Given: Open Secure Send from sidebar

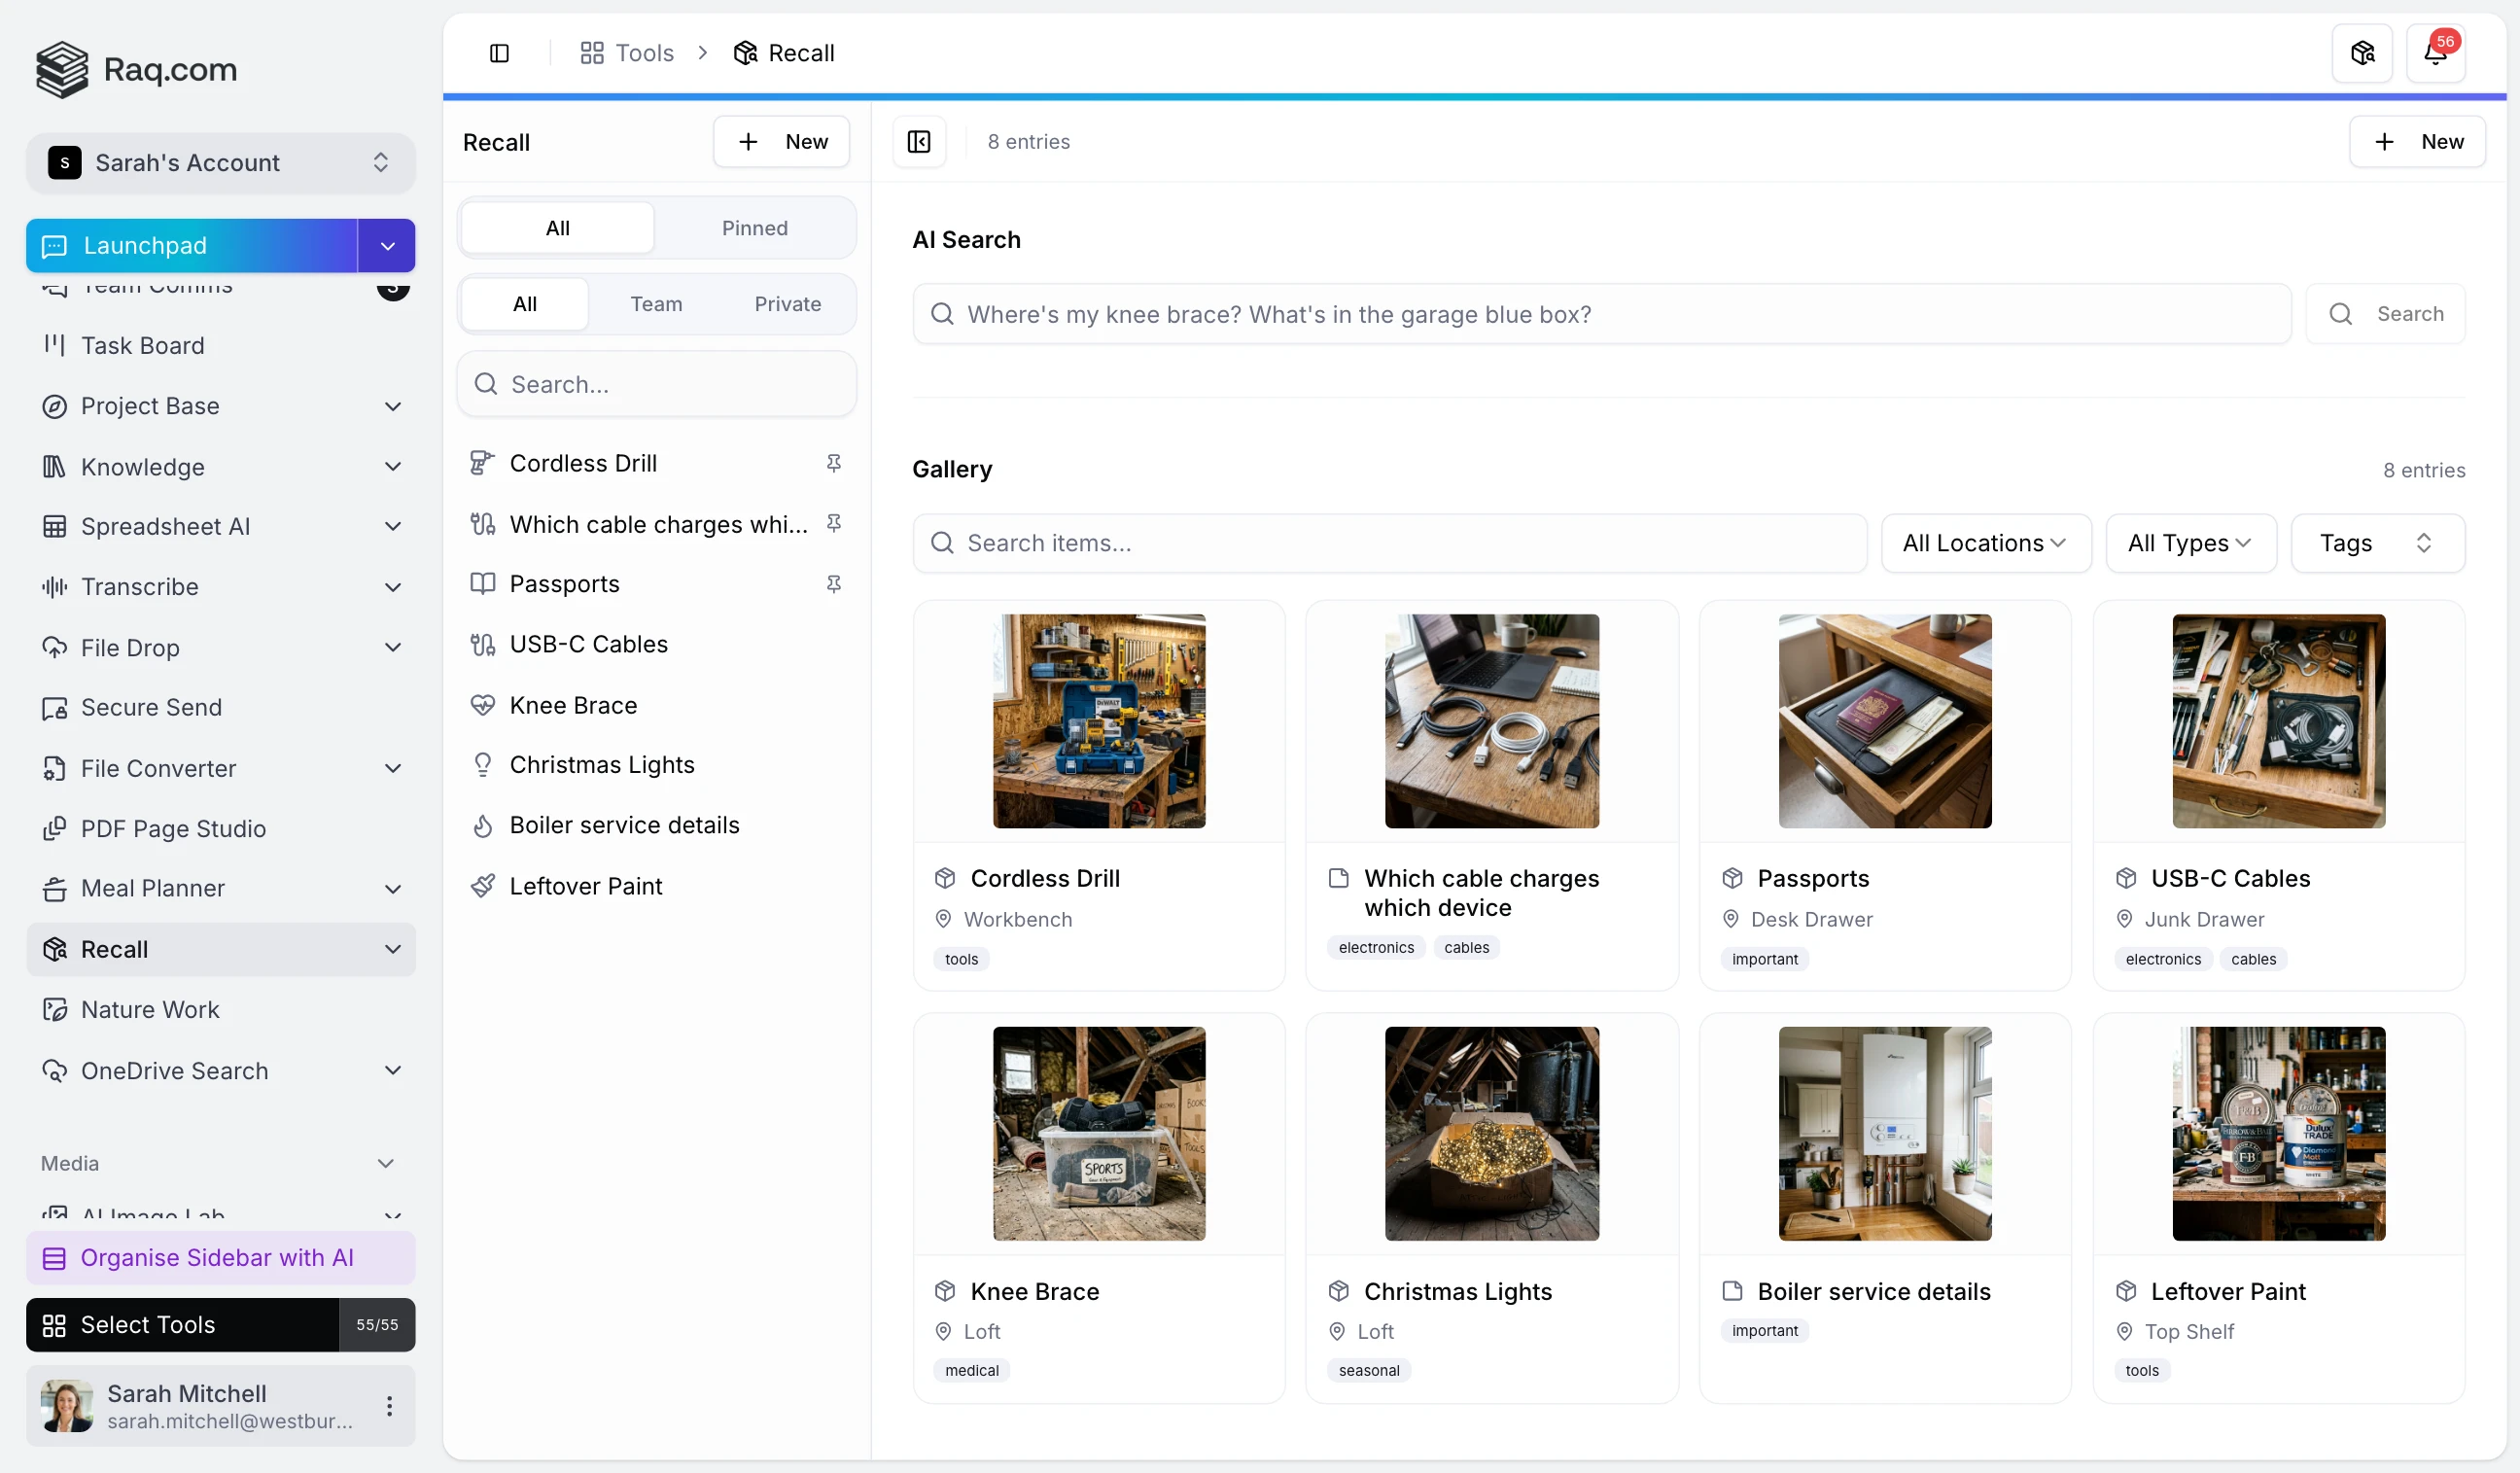Looking at the screenshot, I should pos(151,707).
